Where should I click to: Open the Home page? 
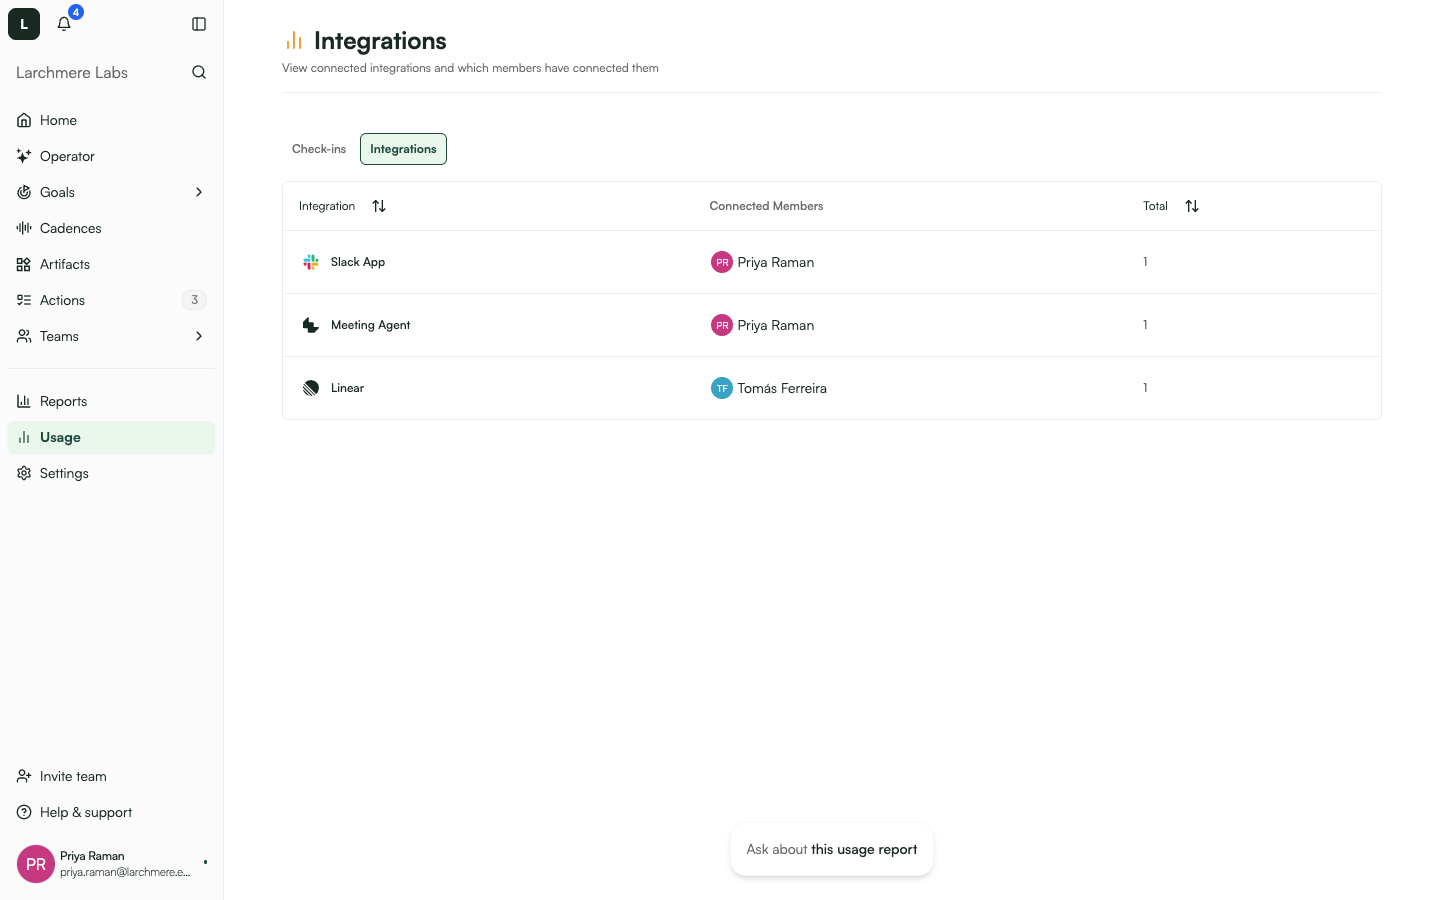tap(111, 120)
